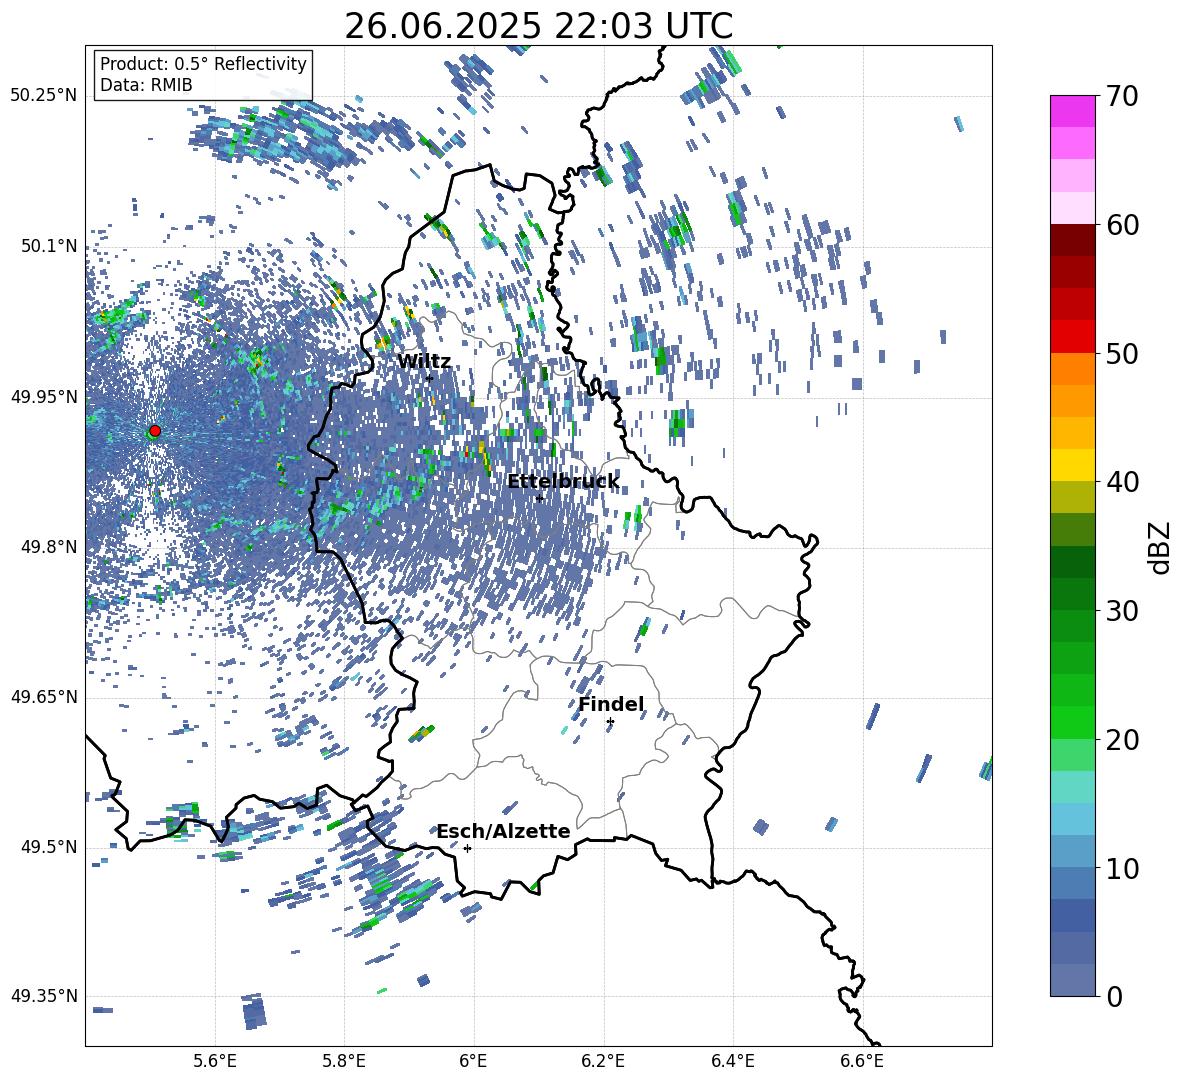
Task: Click the bright green colorbar segment at 20
Action: pos(1072,722)
